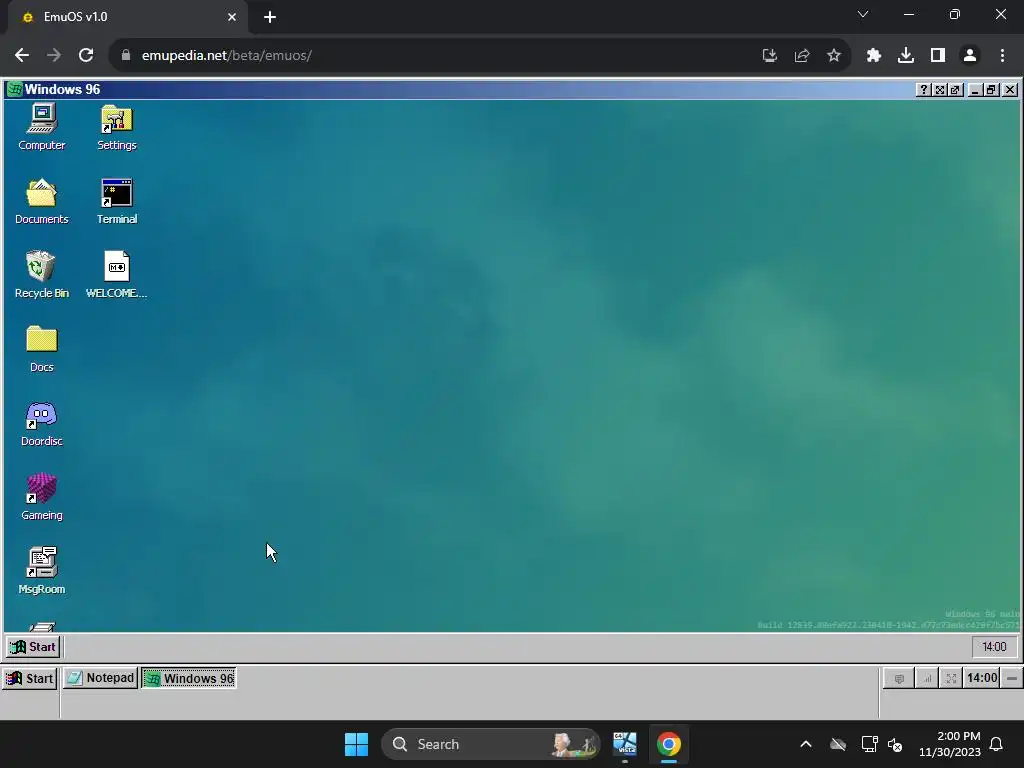This screenshot has width=1024, height=768.
Task: Toggle the Chrome side panel
Action: [938, 56]
